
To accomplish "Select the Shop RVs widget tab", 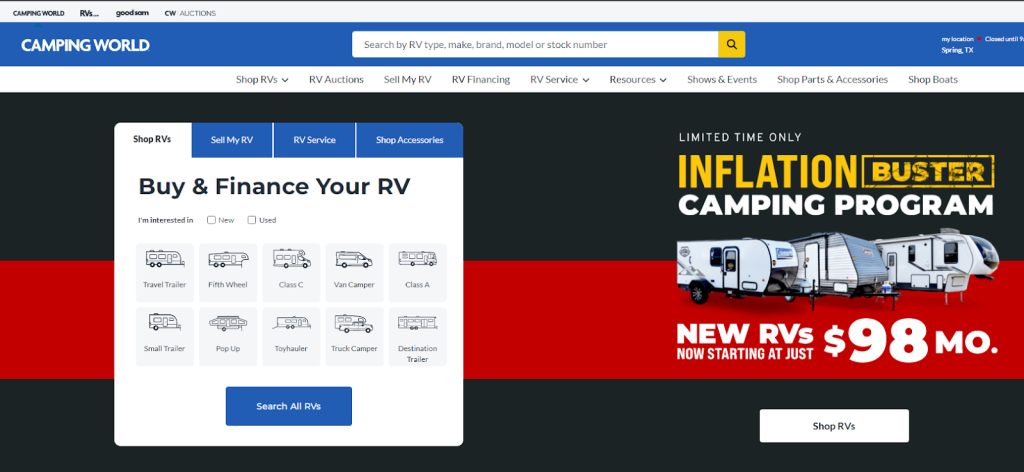I will point(152,139).
